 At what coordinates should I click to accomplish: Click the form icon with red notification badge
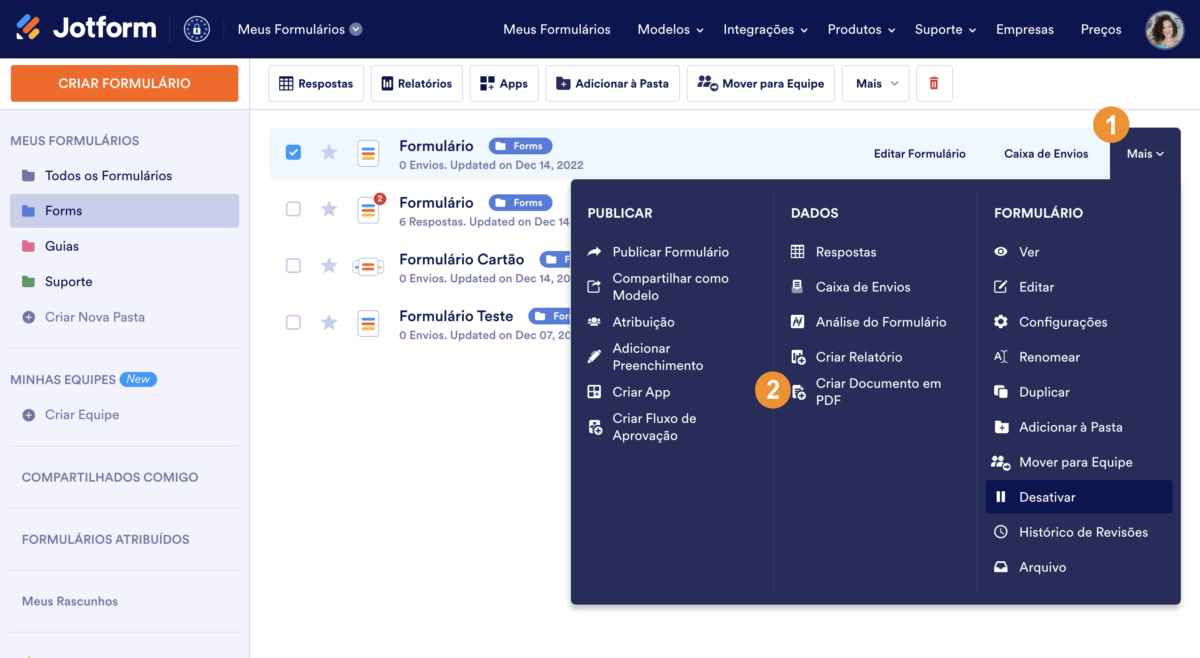[369, 209]
